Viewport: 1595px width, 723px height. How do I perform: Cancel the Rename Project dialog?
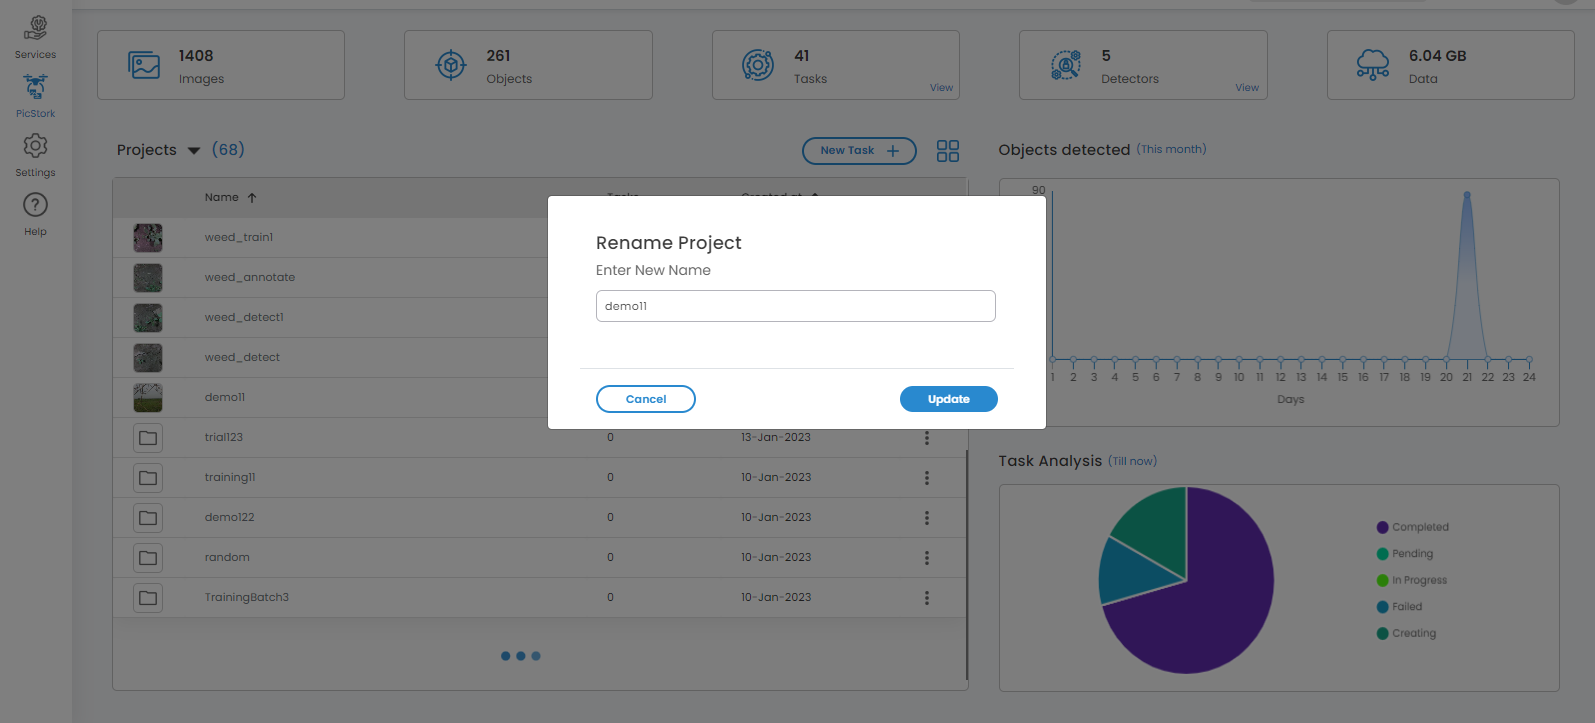(x=646, y=399)
